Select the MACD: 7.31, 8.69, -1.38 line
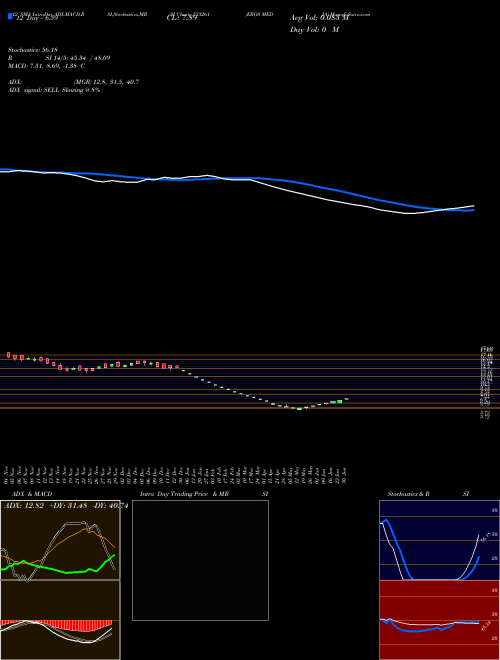500x660 pixels. (46, 66)
